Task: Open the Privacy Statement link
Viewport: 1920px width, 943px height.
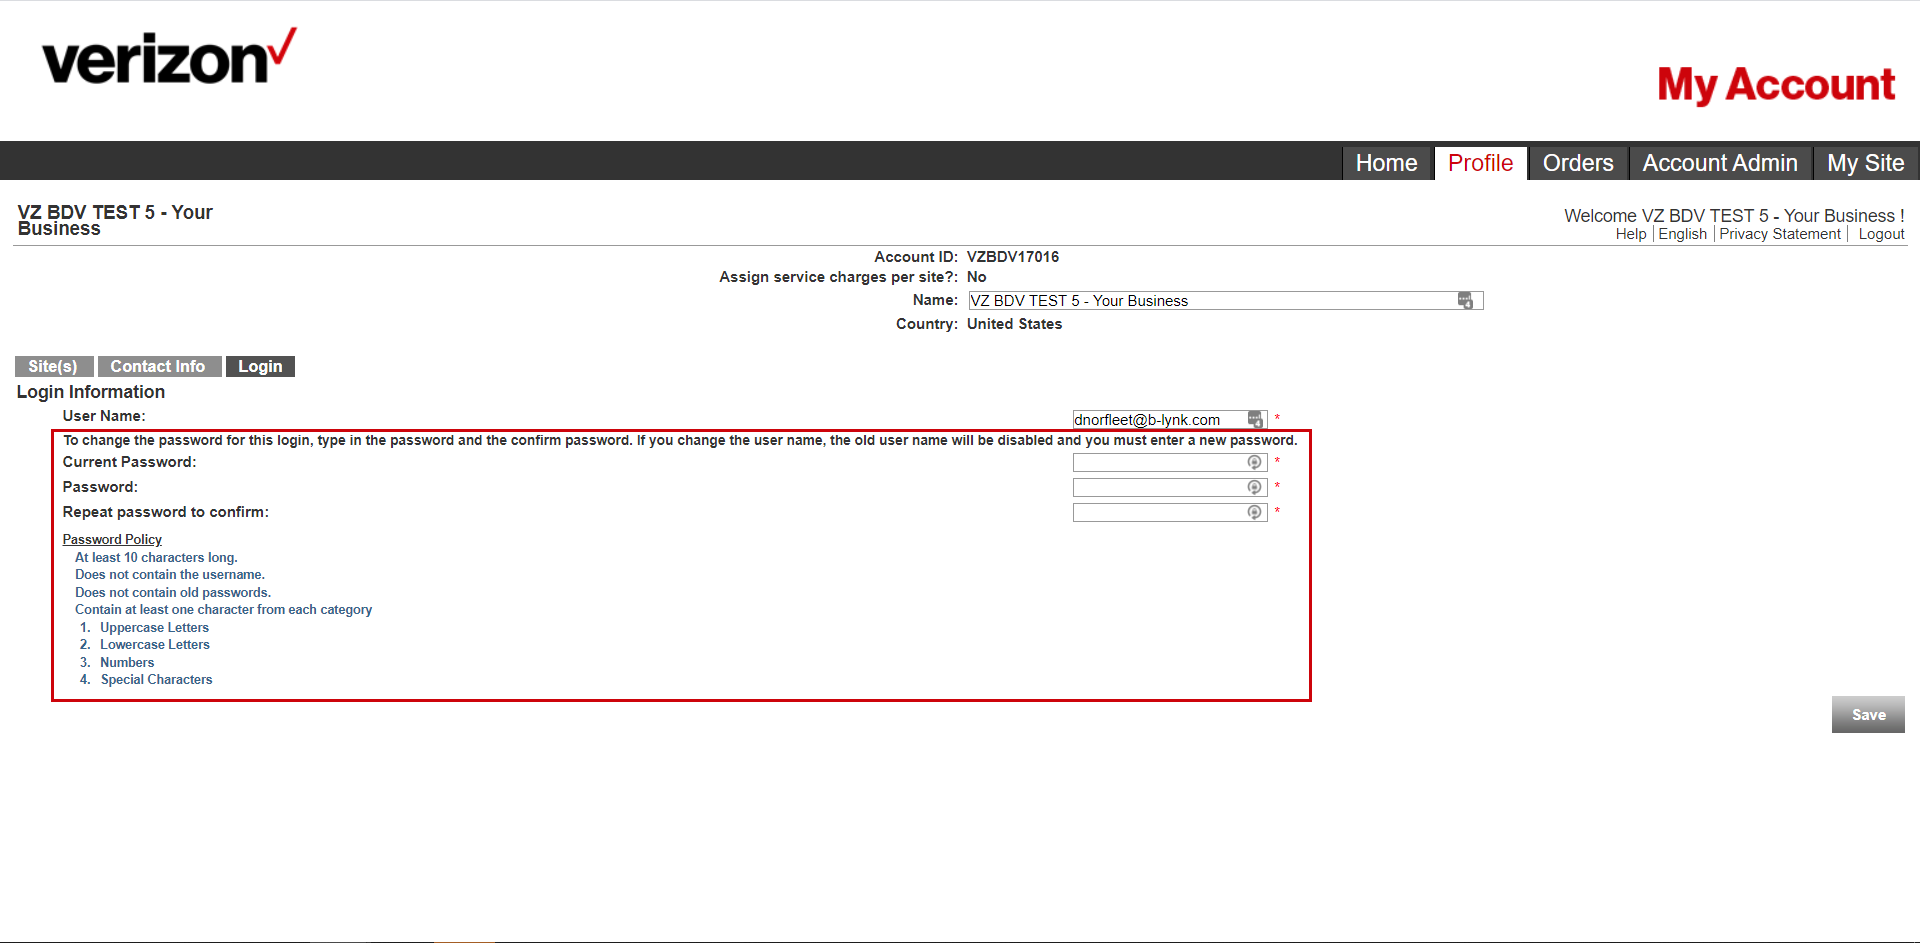Action: point(1780,234)
